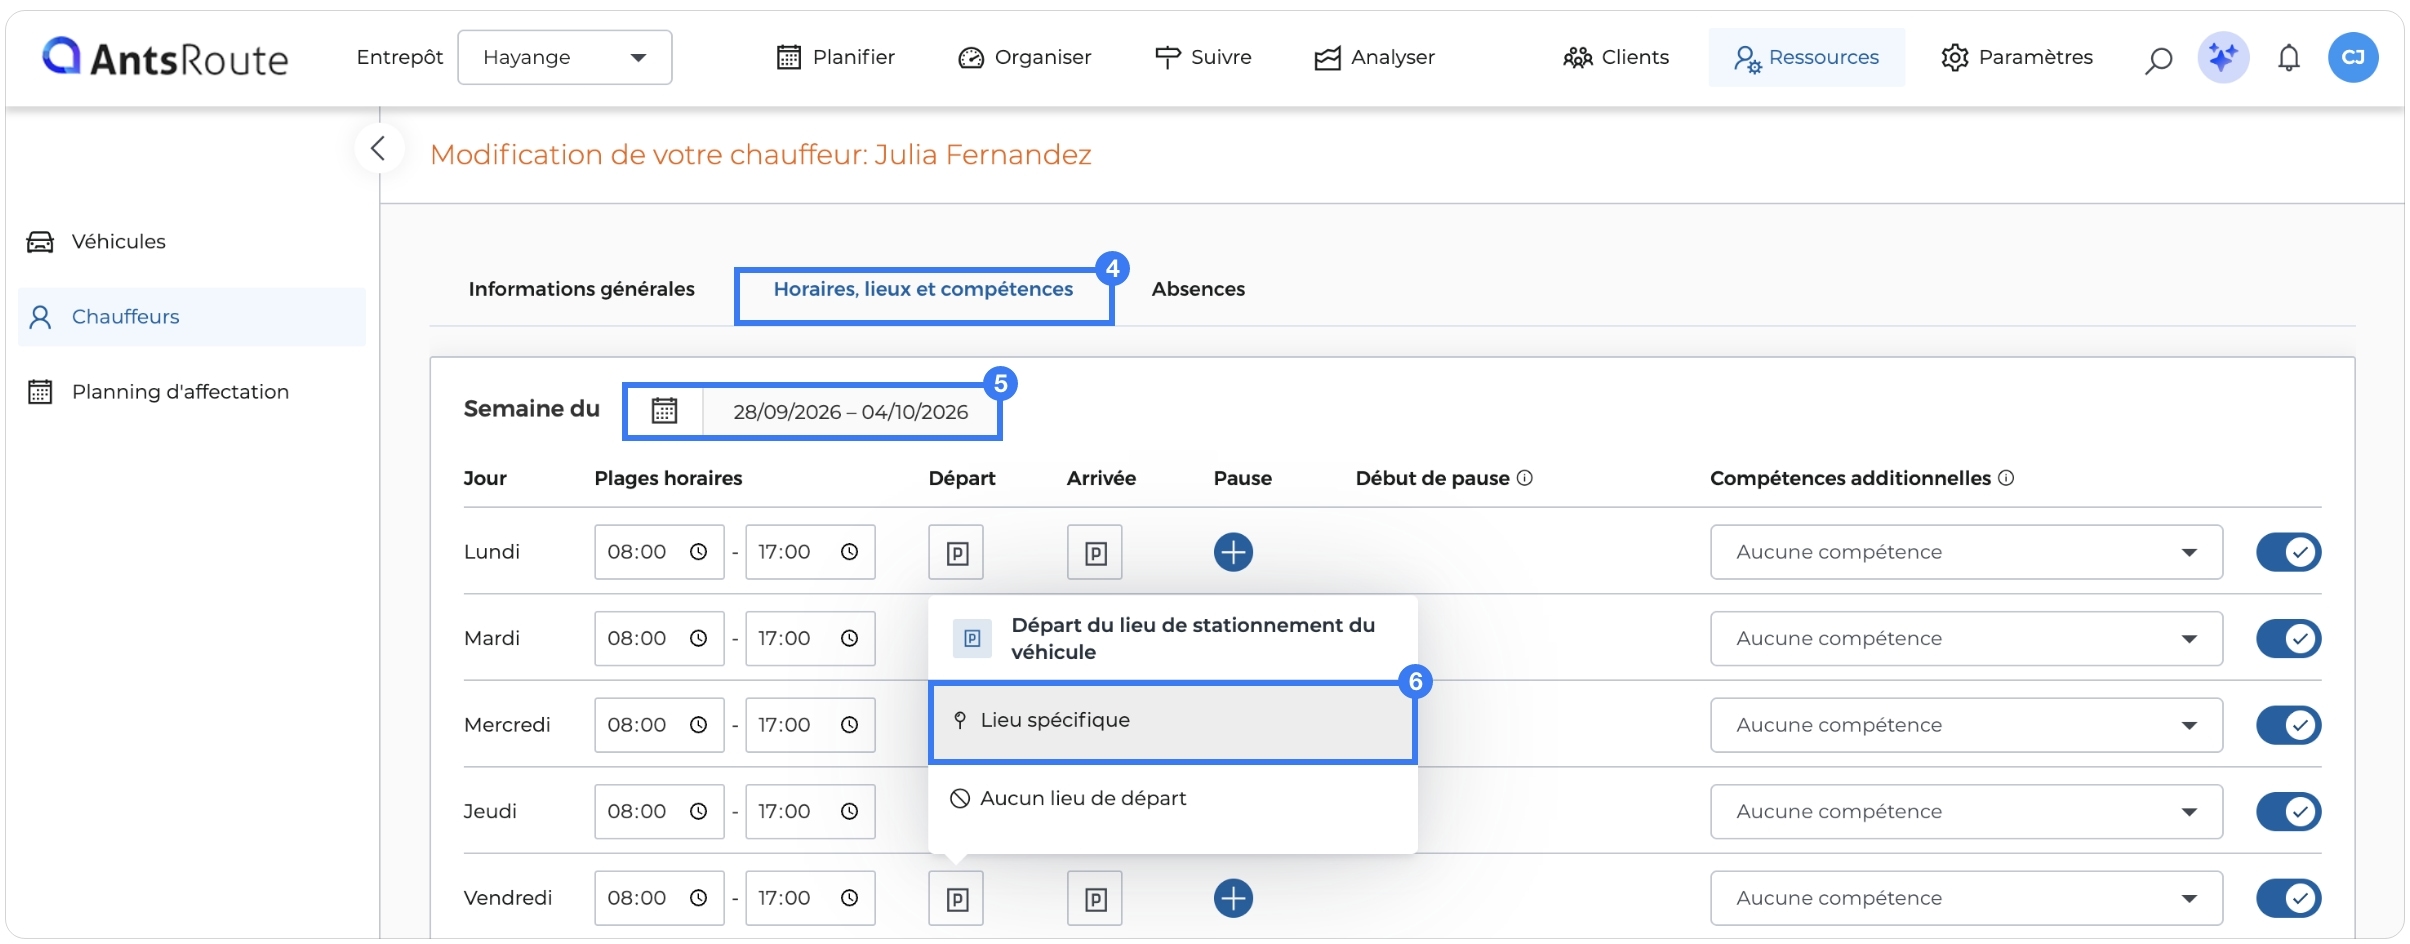Screen dimensions: 2410x944
Task: Switch off the Vendredi day toggle
Action: click(2288, 898)
